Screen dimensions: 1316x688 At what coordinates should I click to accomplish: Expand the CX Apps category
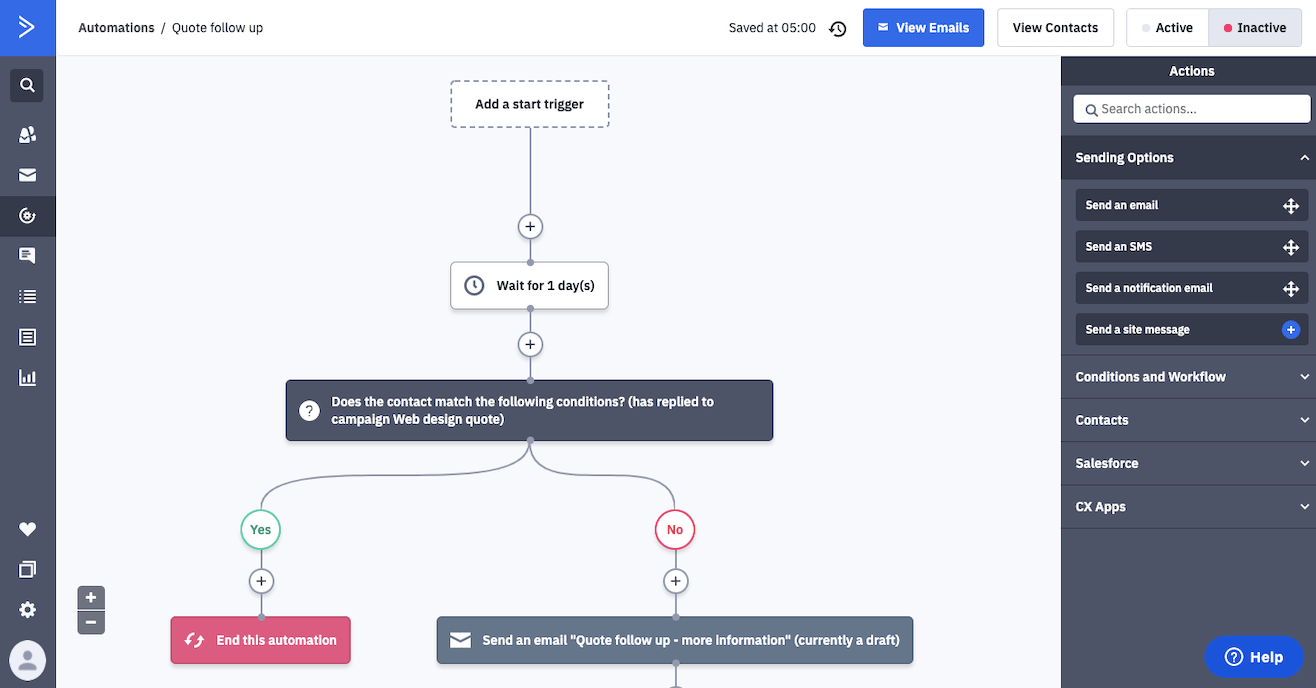(1303, 507)
